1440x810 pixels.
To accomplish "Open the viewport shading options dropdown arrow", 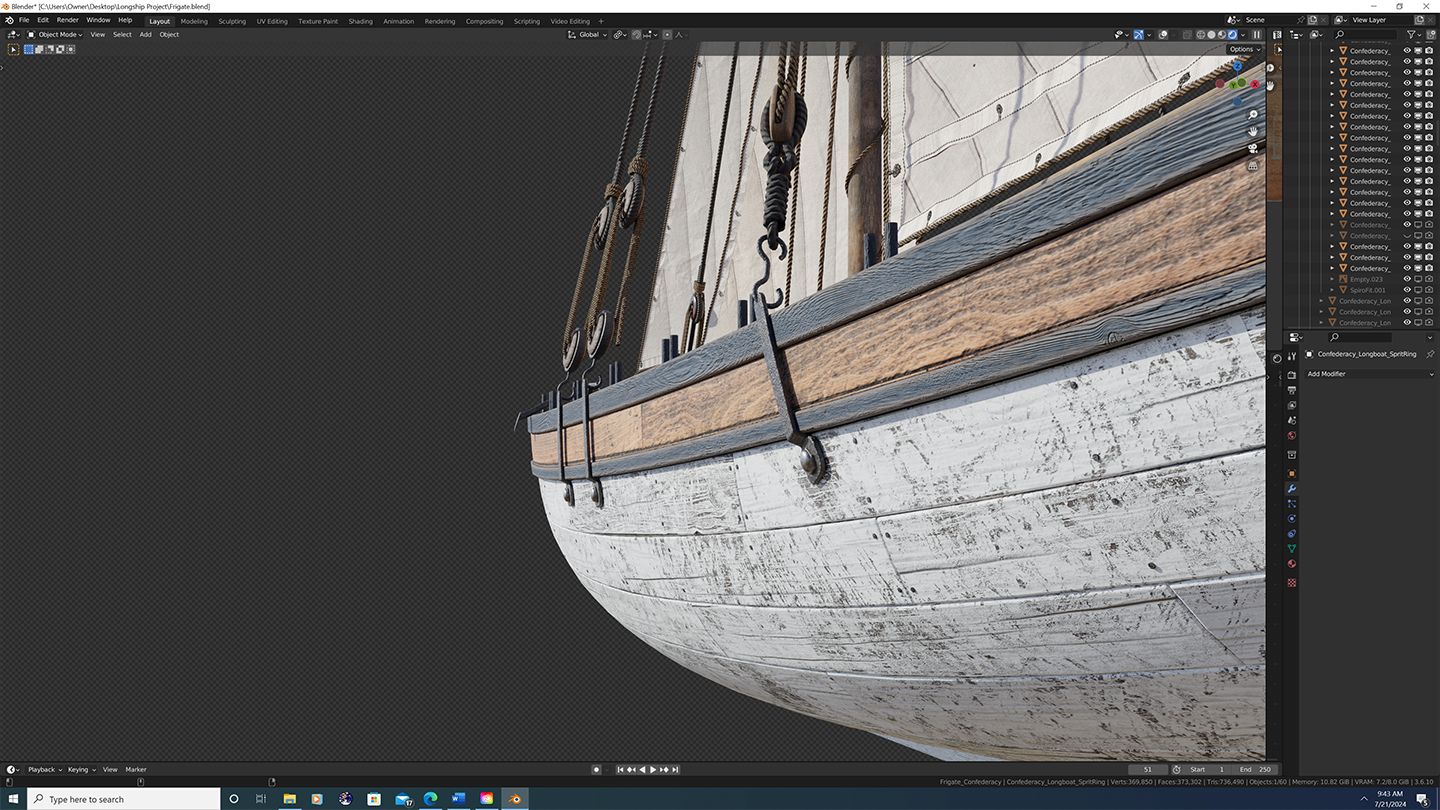I will (1243, 34).
